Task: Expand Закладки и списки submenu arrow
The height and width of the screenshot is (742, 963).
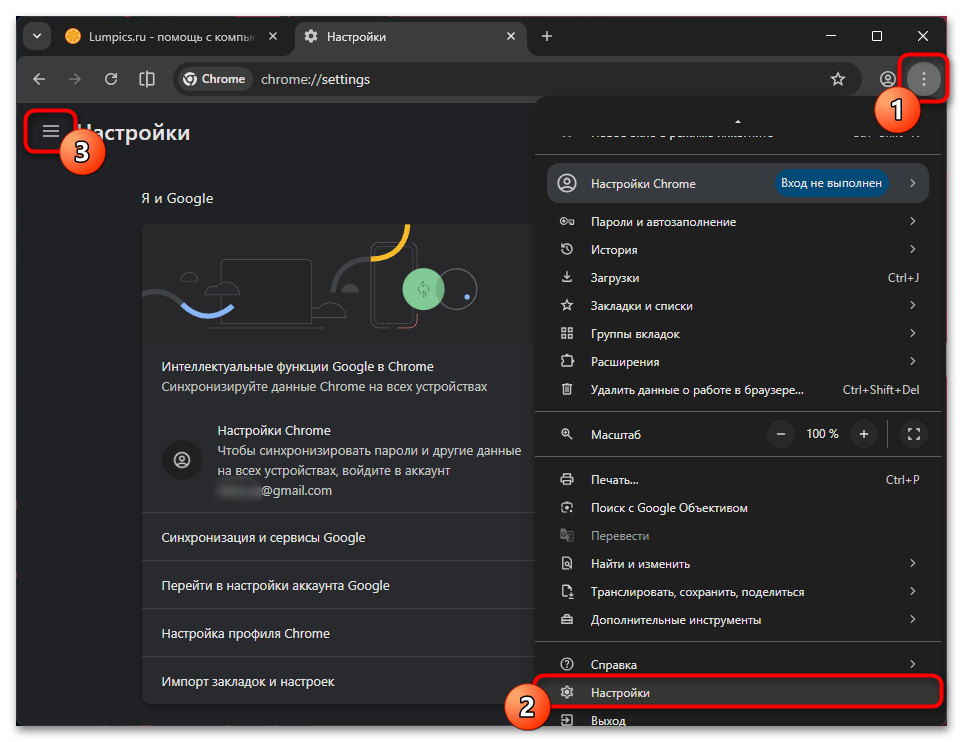Action: (913, 305)
